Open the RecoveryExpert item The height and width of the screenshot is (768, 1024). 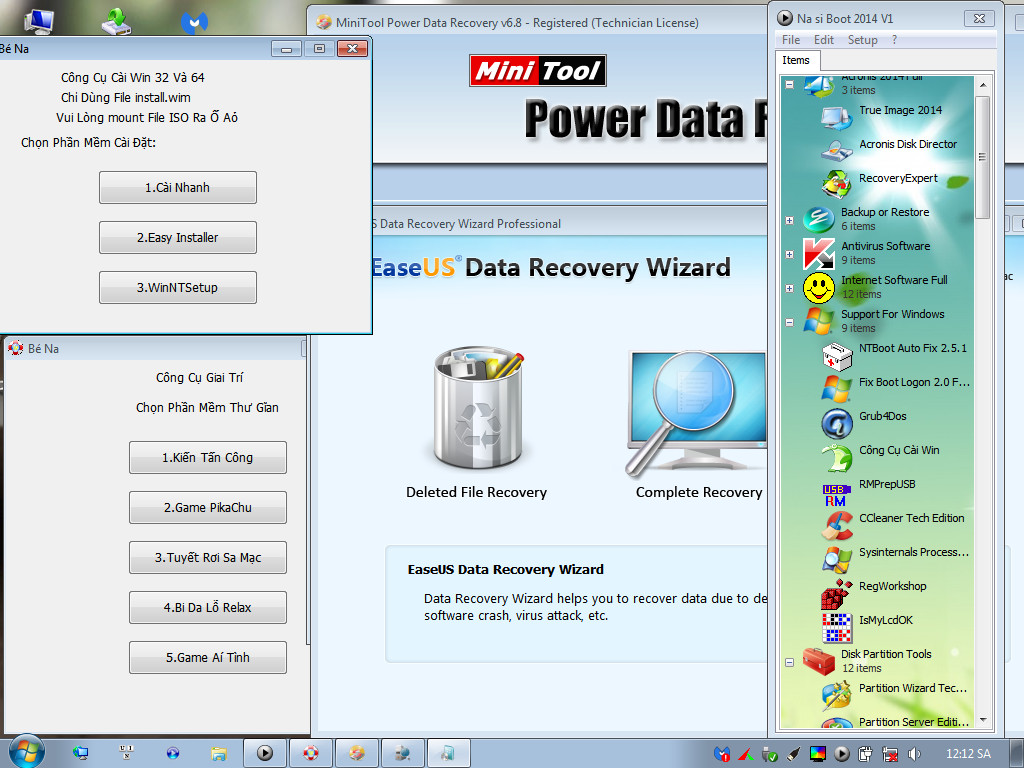(898, 178)
